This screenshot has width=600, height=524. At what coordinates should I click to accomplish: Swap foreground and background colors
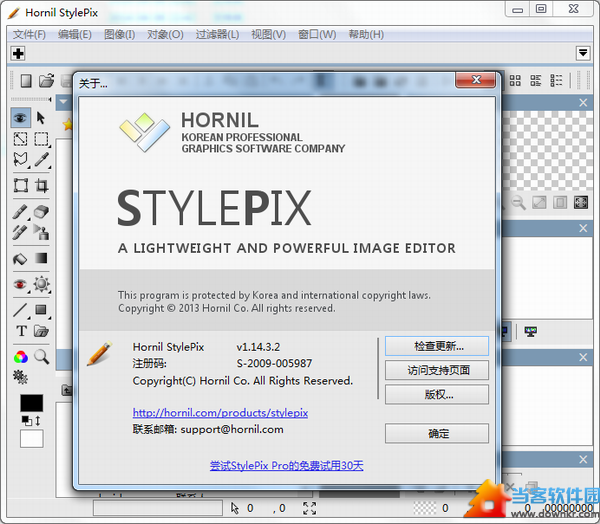point(38,421)
